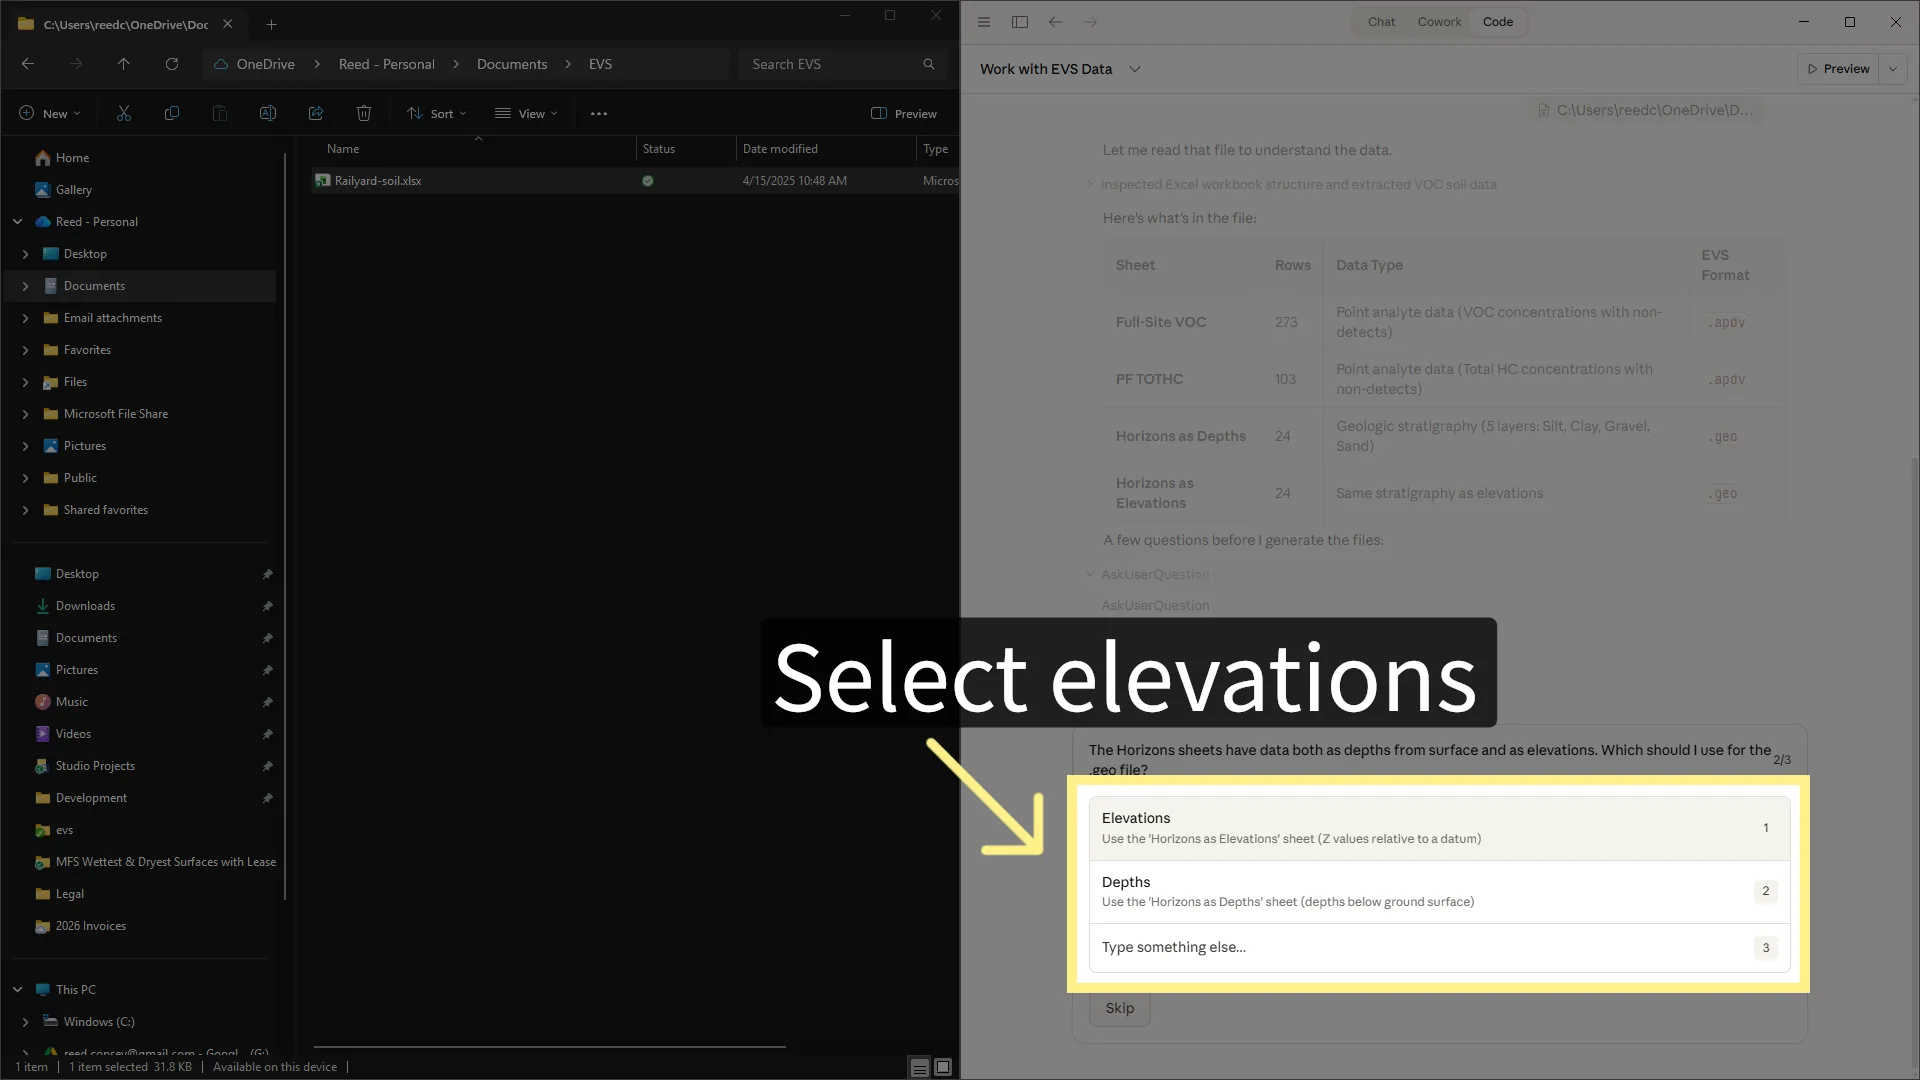Click the Cut icon in File Explorer toolbar

coord(124,114)
